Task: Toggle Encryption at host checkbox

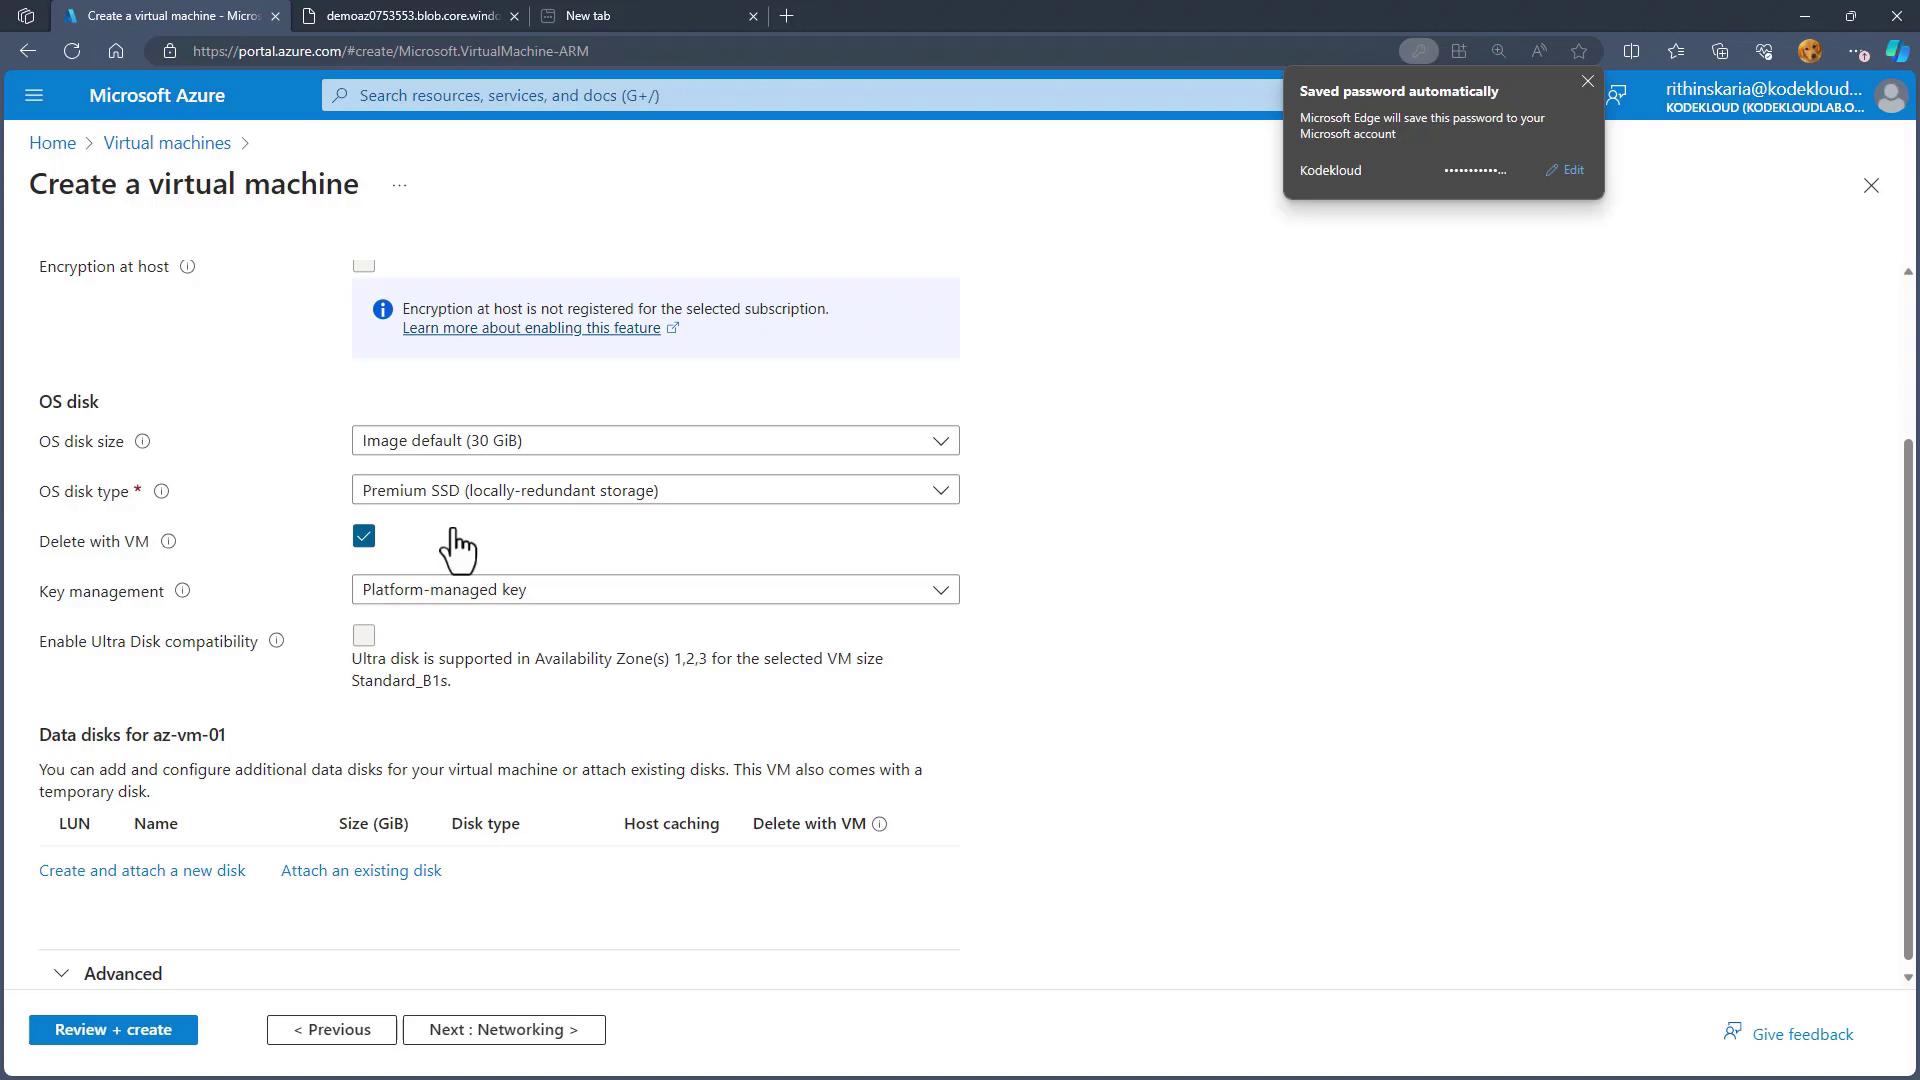Action: click(x=364, y=265)
